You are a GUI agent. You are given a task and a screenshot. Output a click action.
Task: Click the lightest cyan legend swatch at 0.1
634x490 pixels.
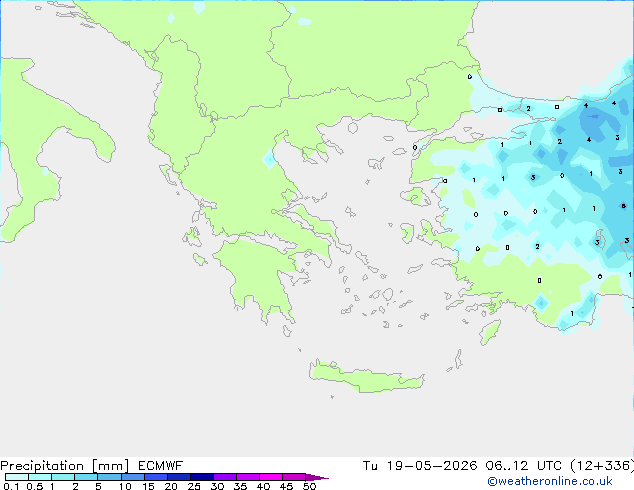coord(17,477)
